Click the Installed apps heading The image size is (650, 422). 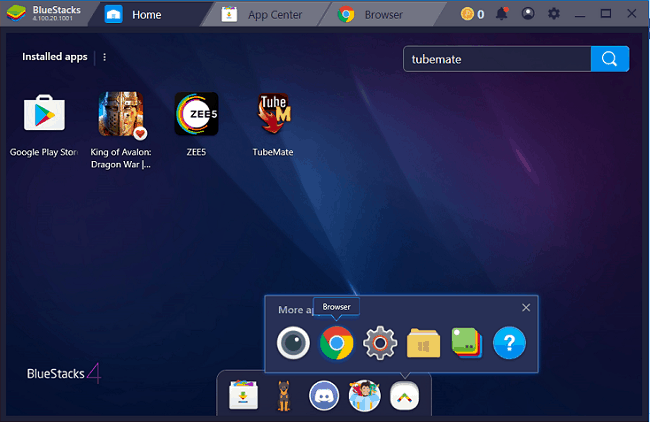(55, 57)
